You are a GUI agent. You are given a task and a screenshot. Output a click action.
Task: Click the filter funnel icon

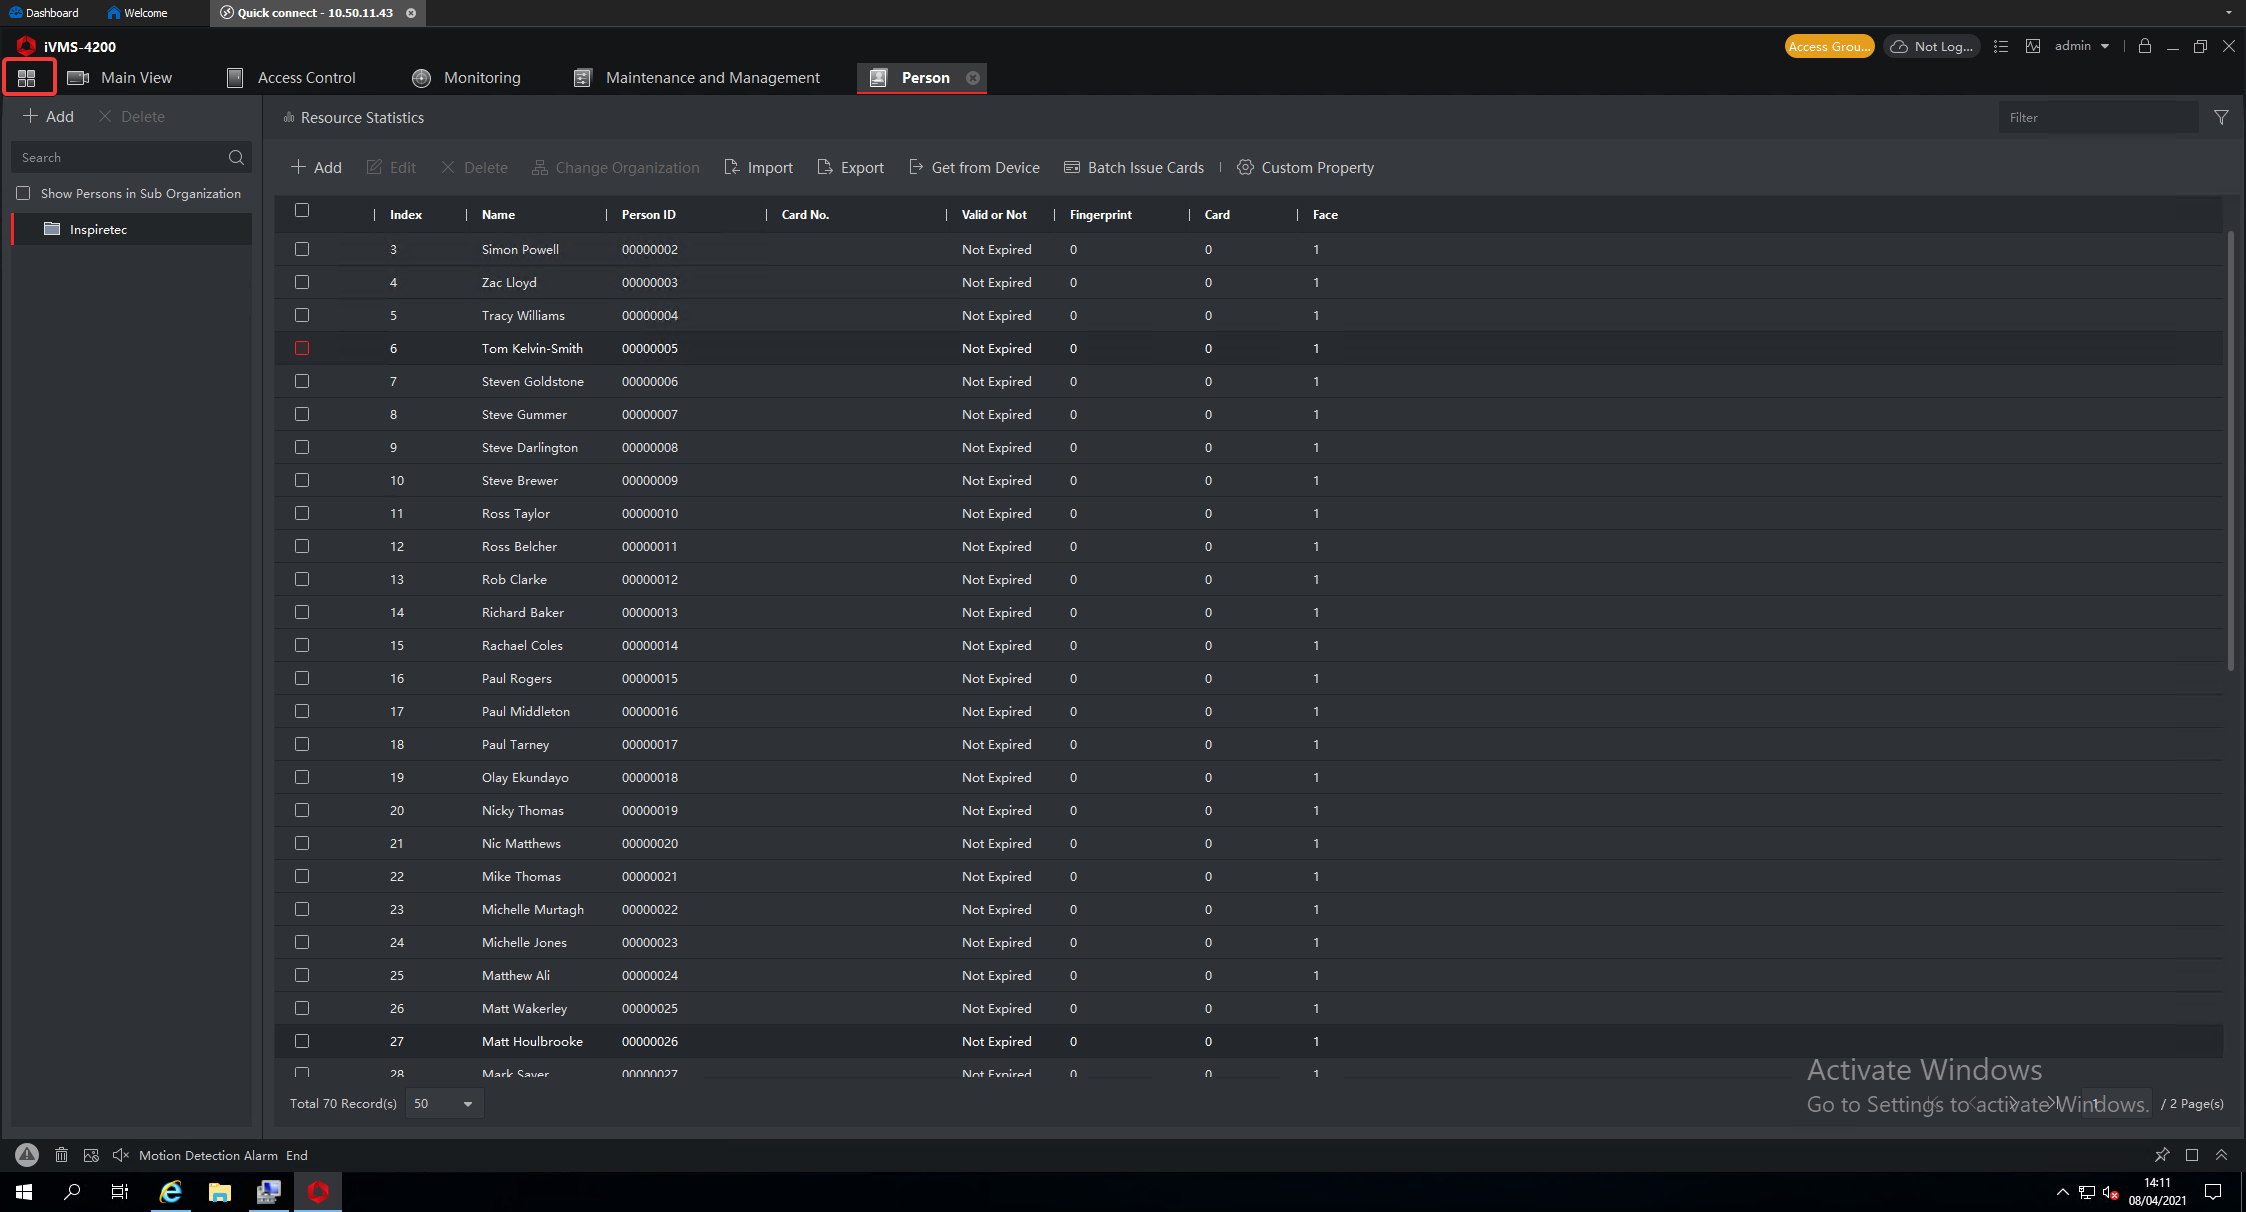pyautogui.click(x=2221, y=118)
